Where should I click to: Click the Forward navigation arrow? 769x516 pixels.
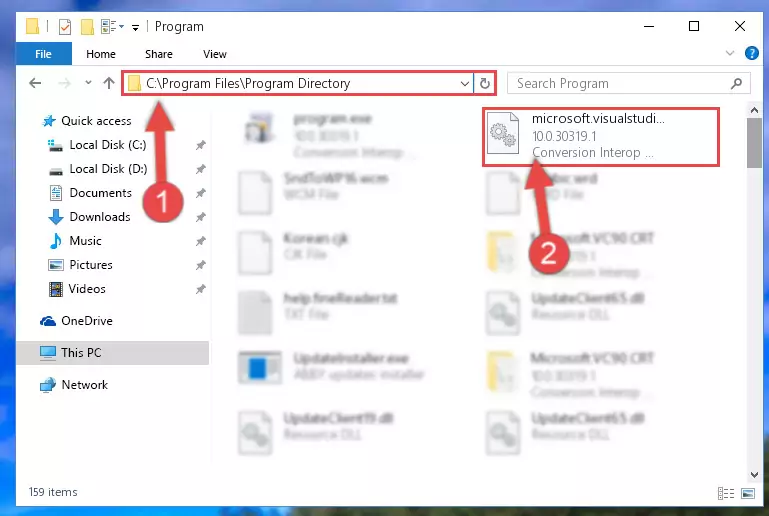click(x=64, y=83)
